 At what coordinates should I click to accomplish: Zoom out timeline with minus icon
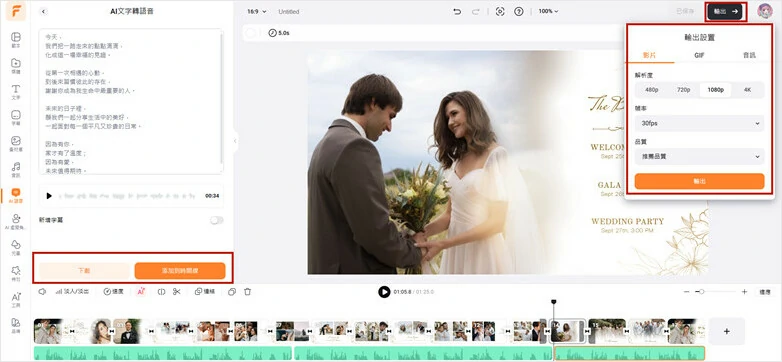[687, 292]
